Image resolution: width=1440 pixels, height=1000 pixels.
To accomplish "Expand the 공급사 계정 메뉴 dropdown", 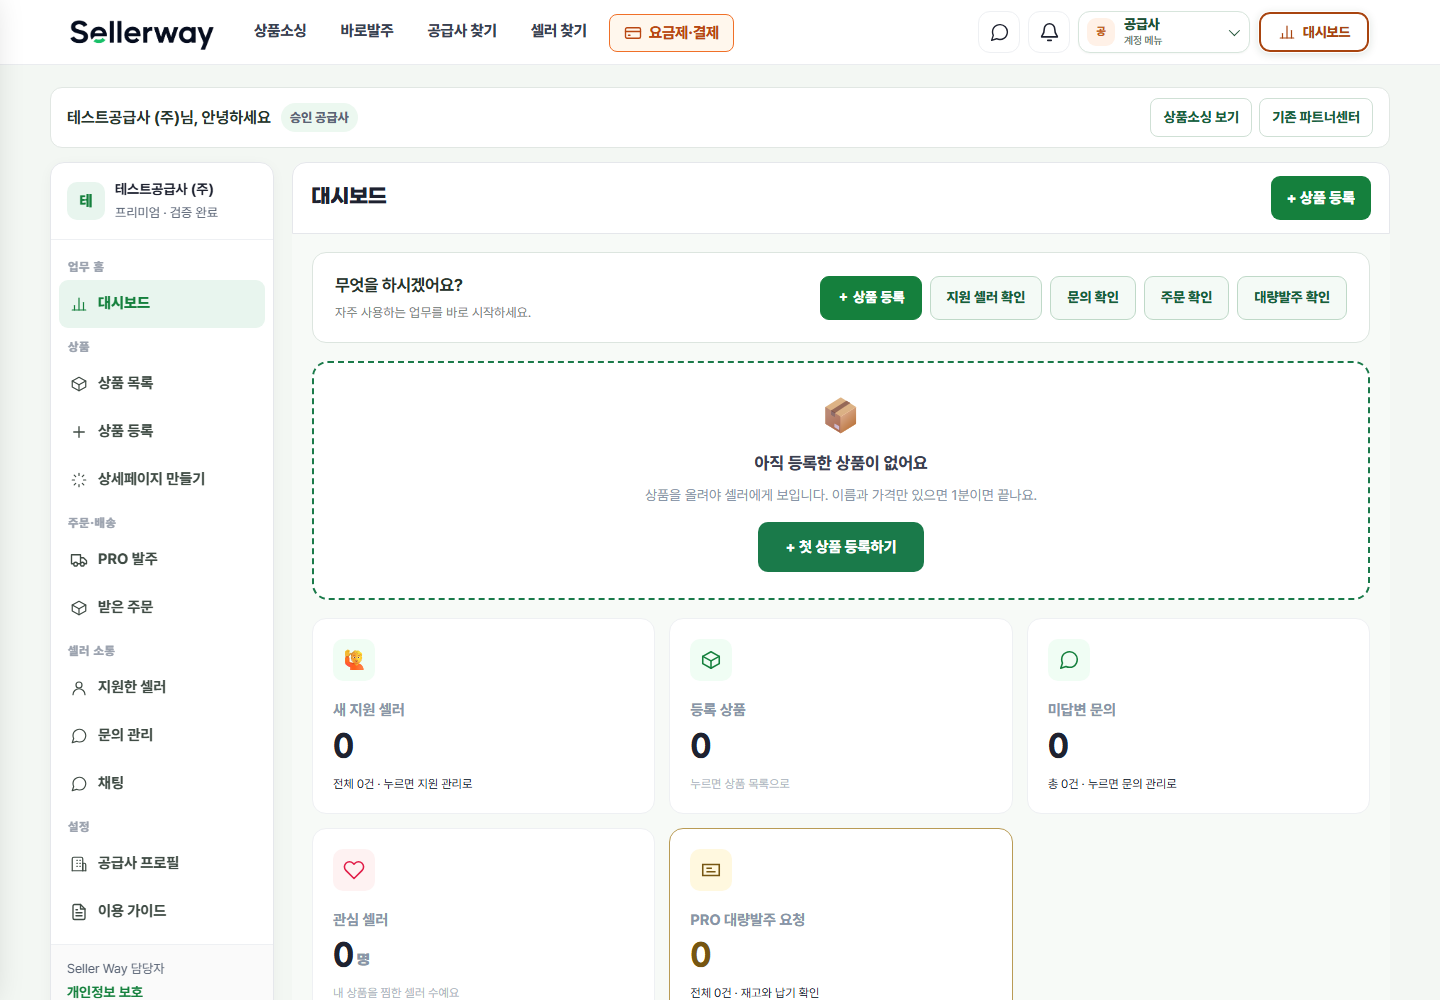I will click(x=1164, y=32).
